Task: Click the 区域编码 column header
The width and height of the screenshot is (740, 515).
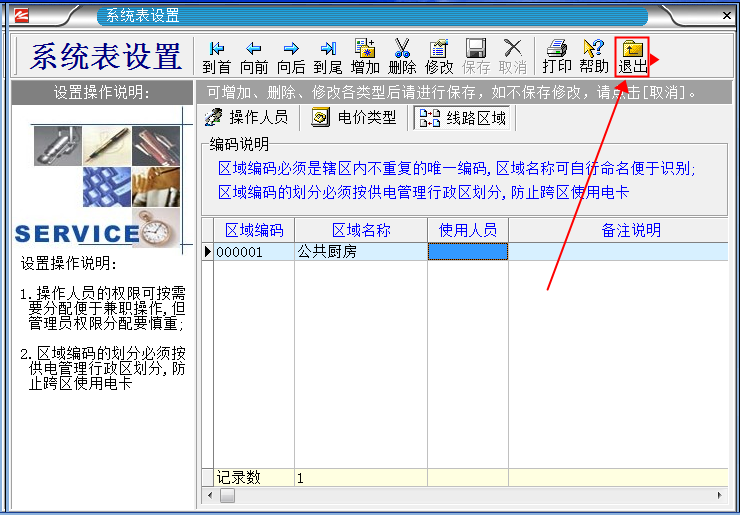Action: [254, 230]
